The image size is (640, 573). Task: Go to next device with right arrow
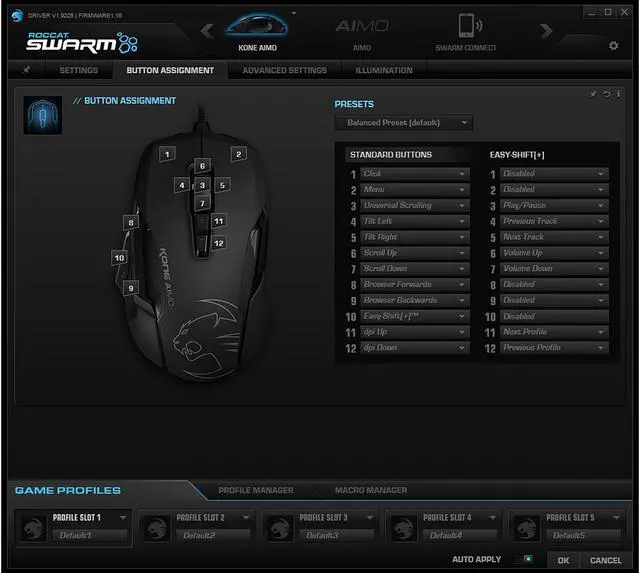(x=546, y=31)
